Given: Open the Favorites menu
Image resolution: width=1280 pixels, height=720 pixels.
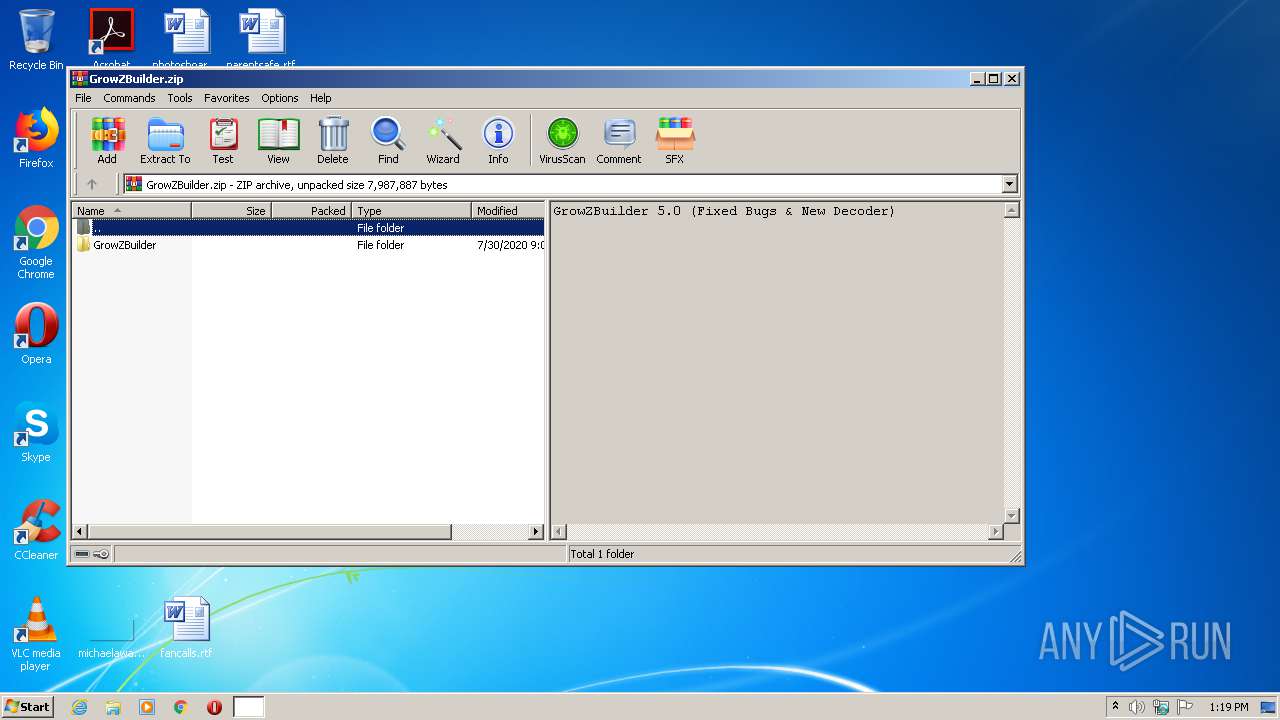Looking at the screenshot, I should click(227, 98).
